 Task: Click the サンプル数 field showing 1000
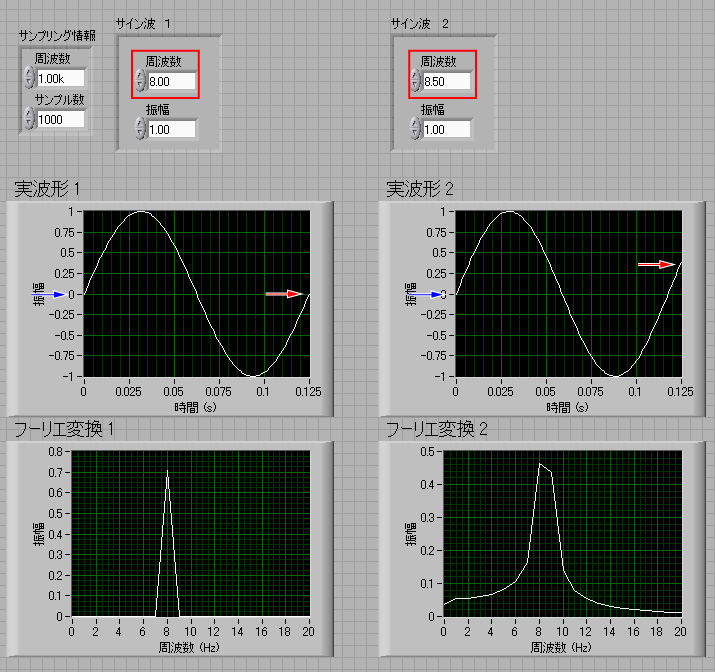tap(61, 119)
